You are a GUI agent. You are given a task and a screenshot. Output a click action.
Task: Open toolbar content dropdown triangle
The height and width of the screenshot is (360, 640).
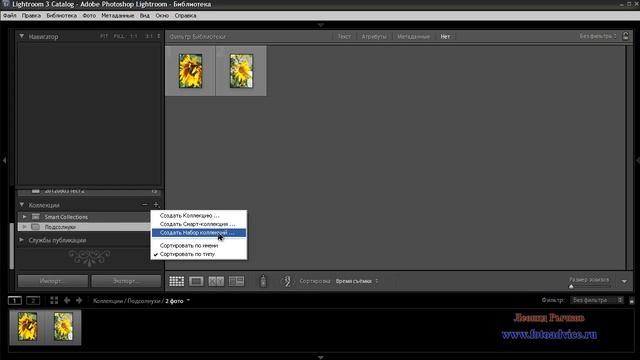pyautogui.click(x=624, y=281)
